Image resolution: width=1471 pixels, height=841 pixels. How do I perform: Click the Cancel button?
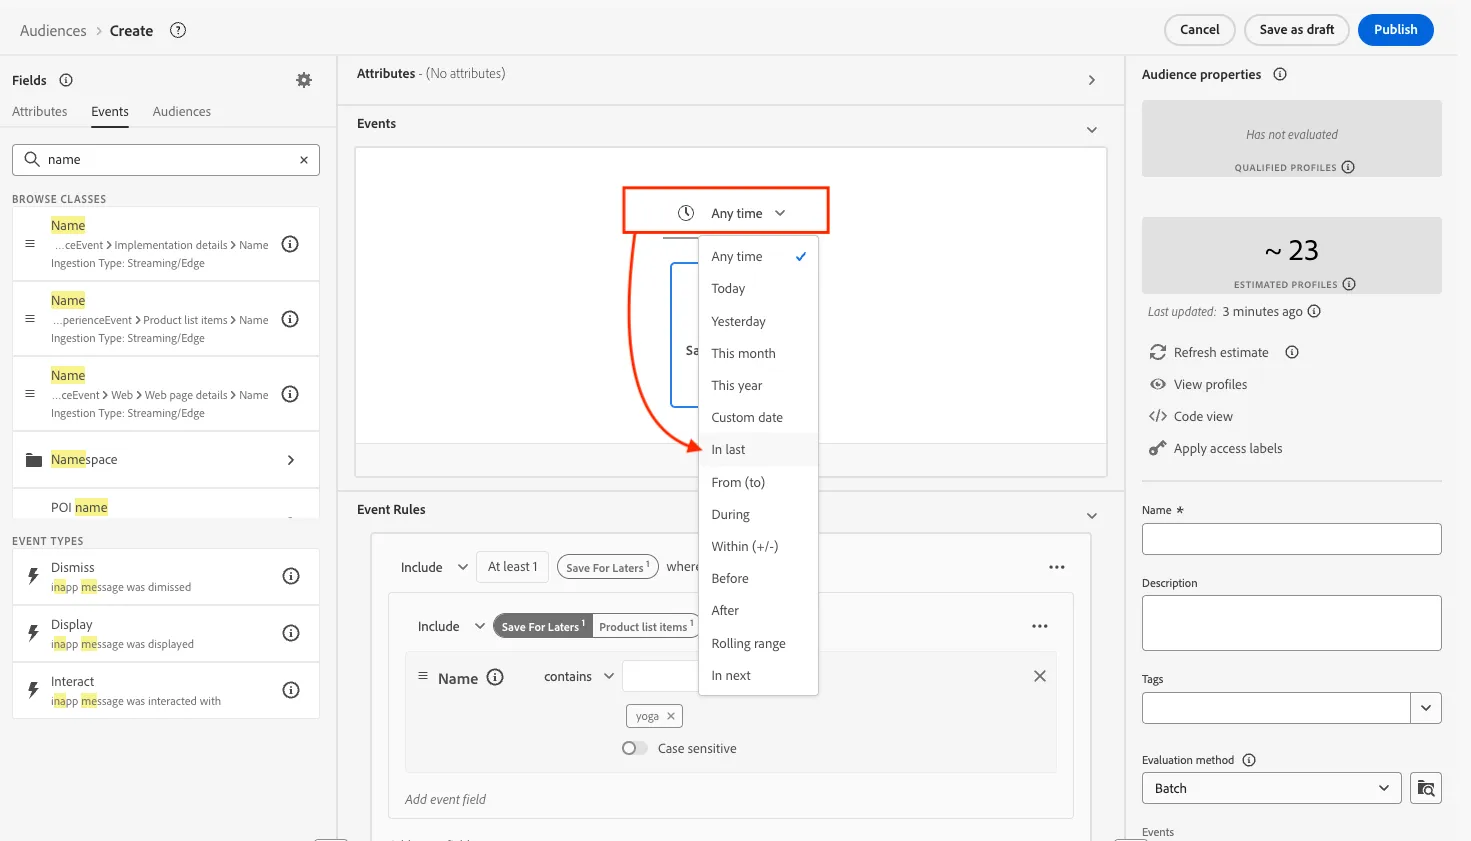[x=1200, y=30]
